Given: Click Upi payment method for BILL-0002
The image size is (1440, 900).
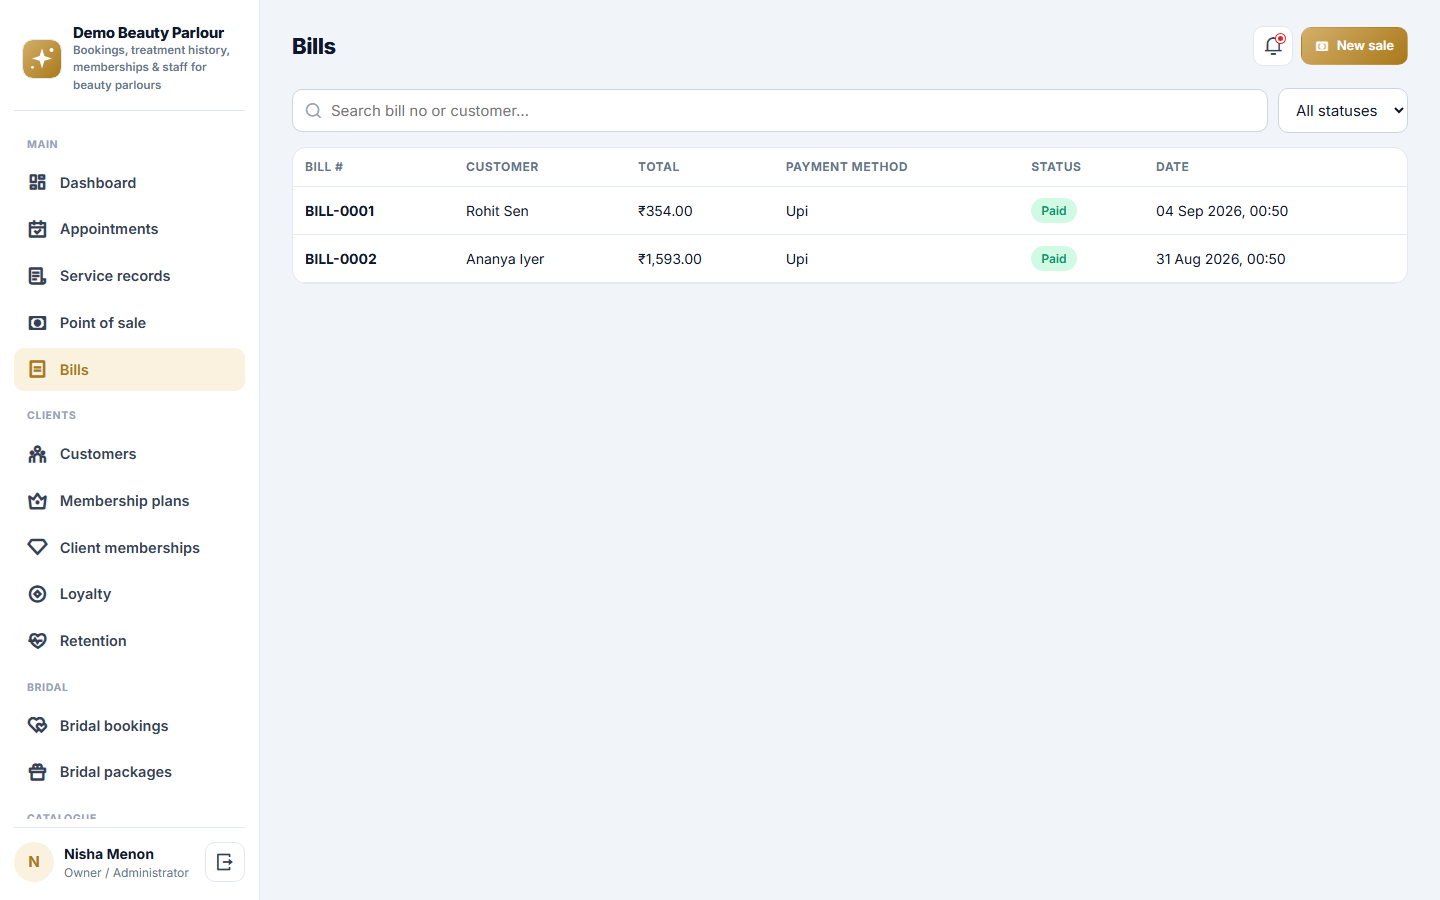Looking at the screenshot, I should click(797, 259).
